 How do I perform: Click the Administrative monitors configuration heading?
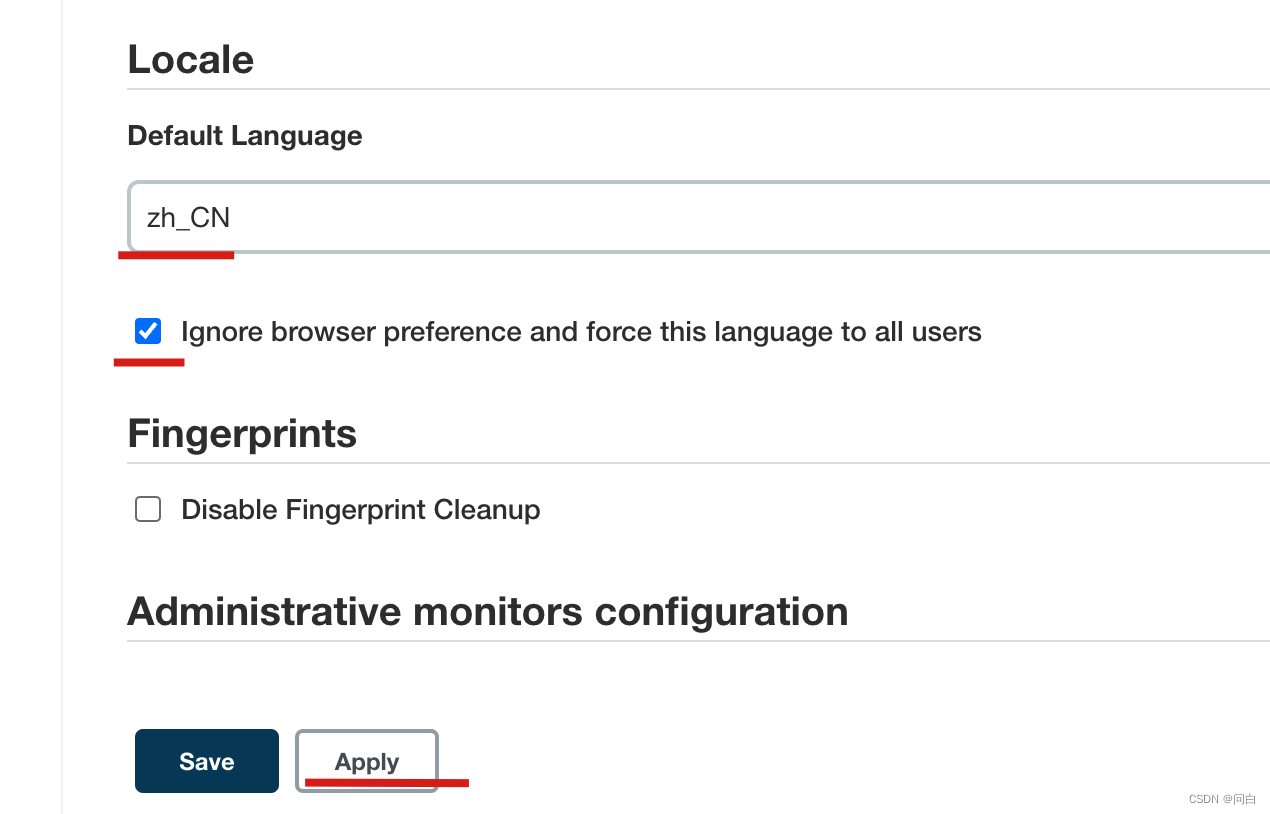[x=488, y=611]
